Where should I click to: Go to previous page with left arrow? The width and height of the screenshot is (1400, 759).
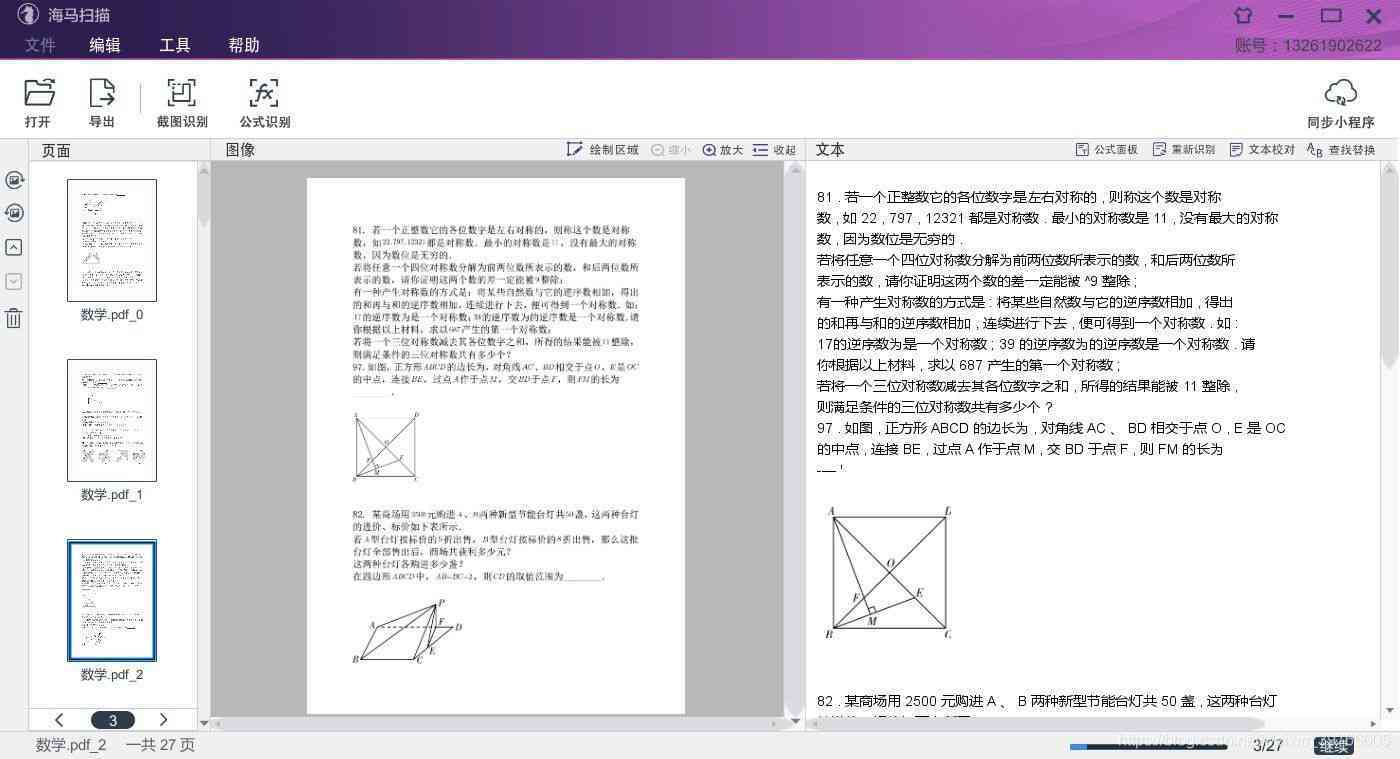[59, 720]
